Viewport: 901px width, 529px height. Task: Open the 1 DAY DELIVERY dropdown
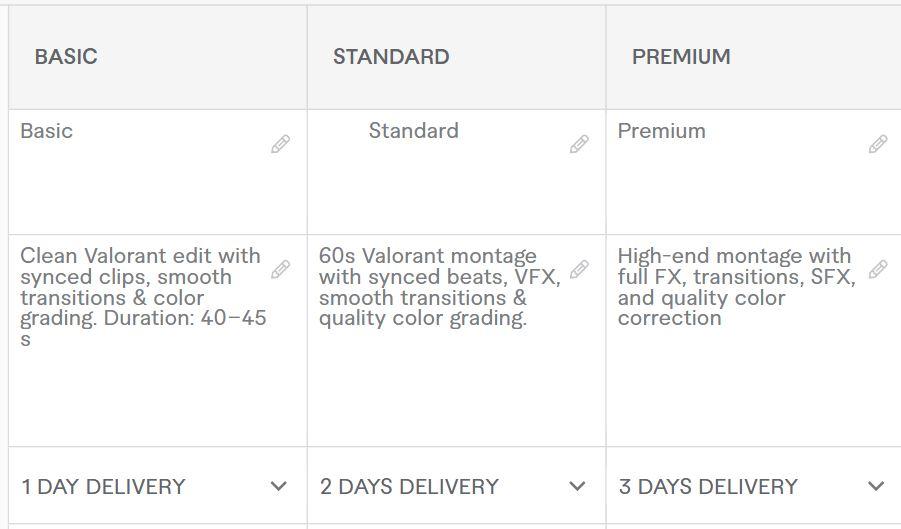150,487
